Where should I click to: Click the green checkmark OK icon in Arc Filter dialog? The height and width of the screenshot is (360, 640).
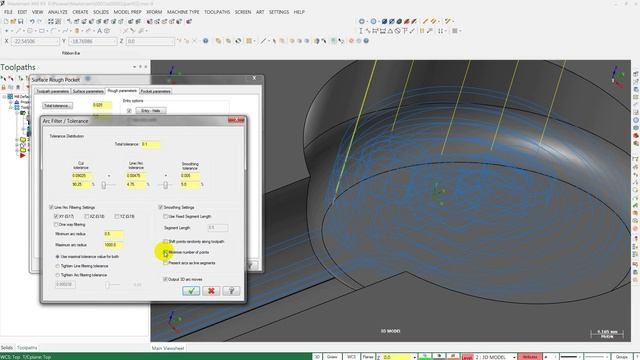coord(191,291)
